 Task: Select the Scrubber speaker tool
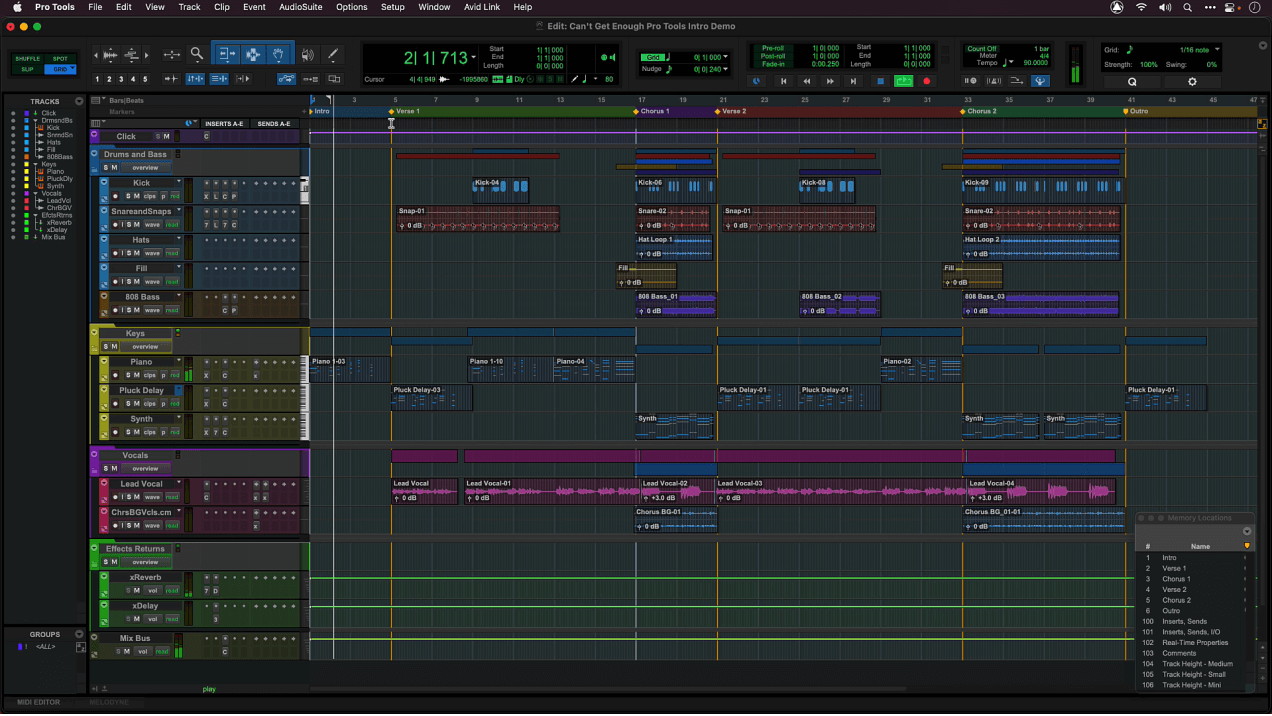(x=307, y=55)
